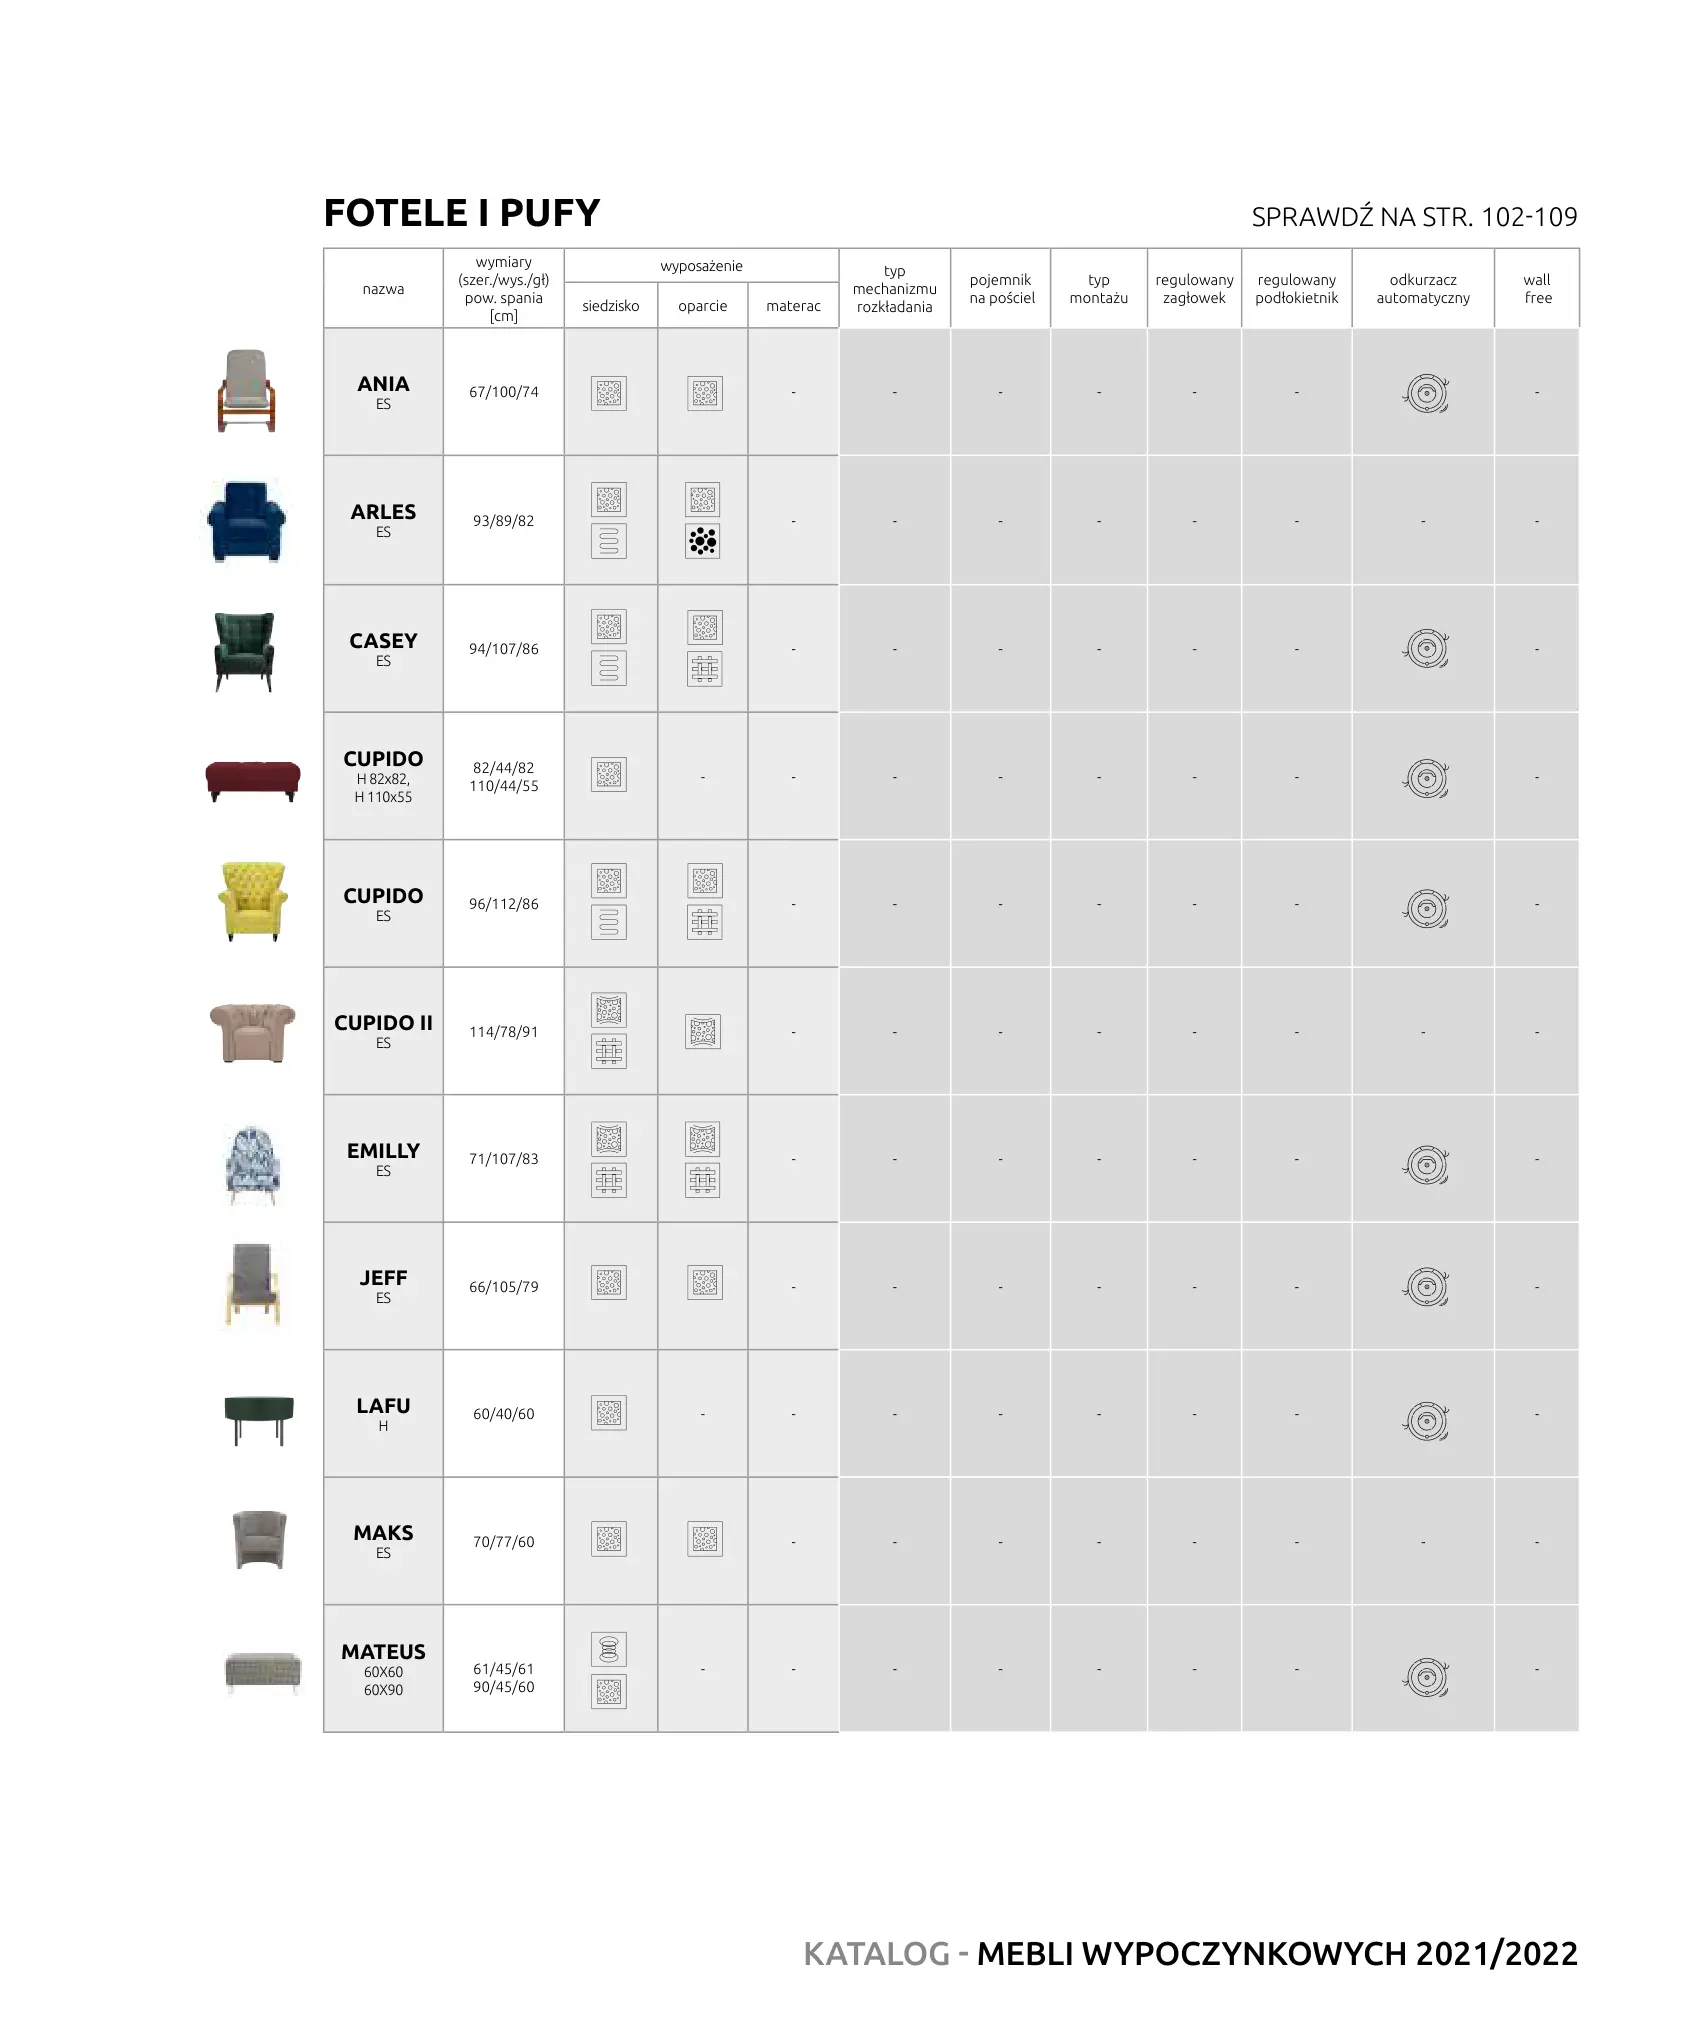Click the foam seat icon in LAFU row
Screen dimensions: 1683x2040
[609, 1412]
